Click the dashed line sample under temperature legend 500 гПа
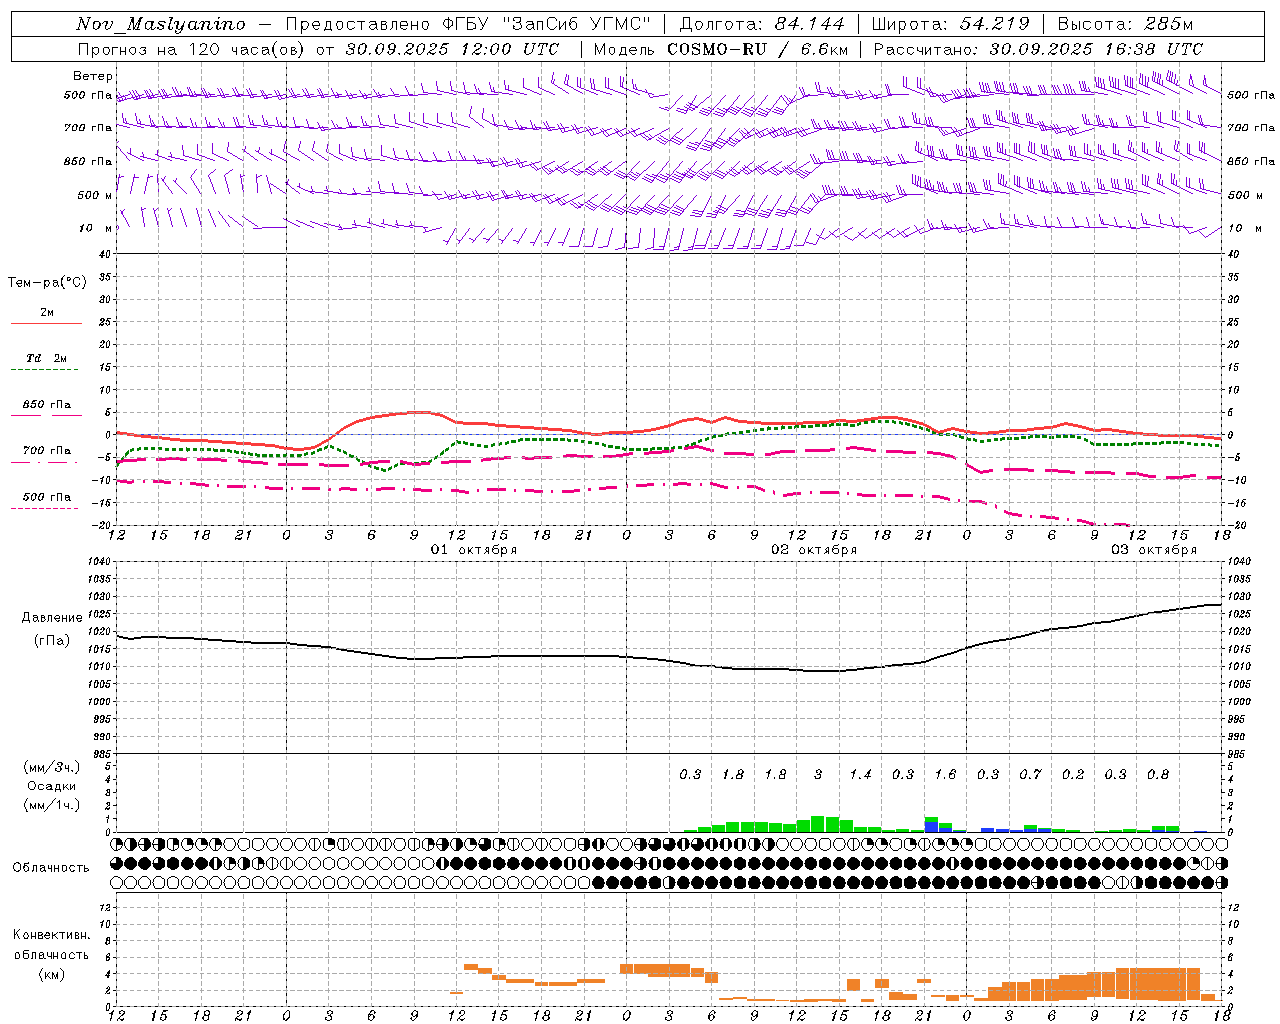Viewport: 1280px width, 1024px height. click(x=45, y=509)
